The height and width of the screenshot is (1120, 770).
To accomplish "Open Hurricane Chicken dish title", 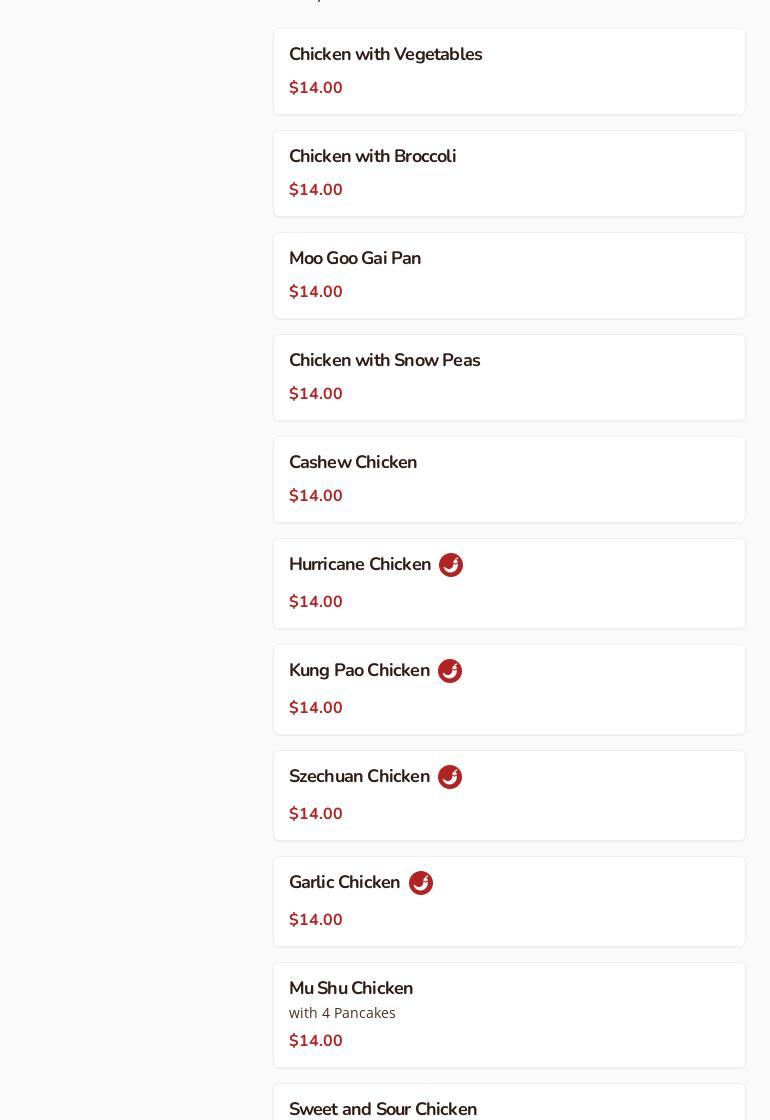I will point(360,565).
